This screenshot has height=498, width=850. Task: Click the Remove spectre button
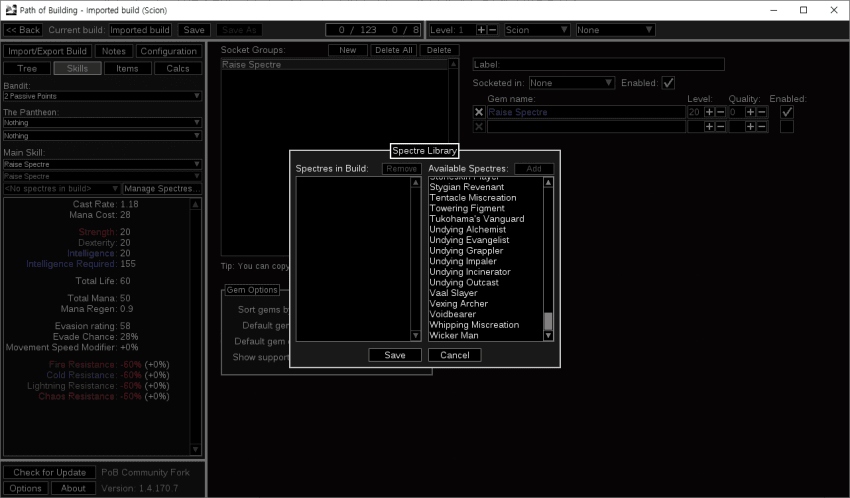point(402,169)
